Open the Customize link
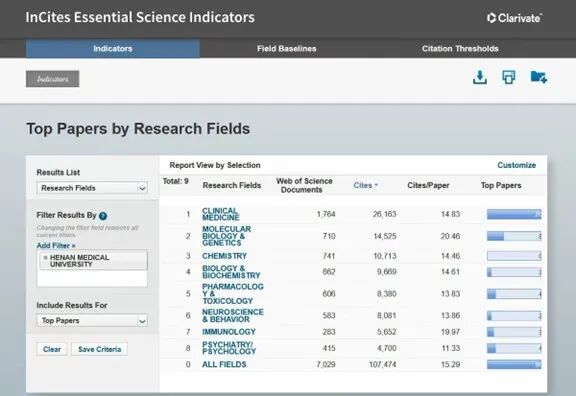Viewport: 576px width, 396px height. tap(516, 165)
